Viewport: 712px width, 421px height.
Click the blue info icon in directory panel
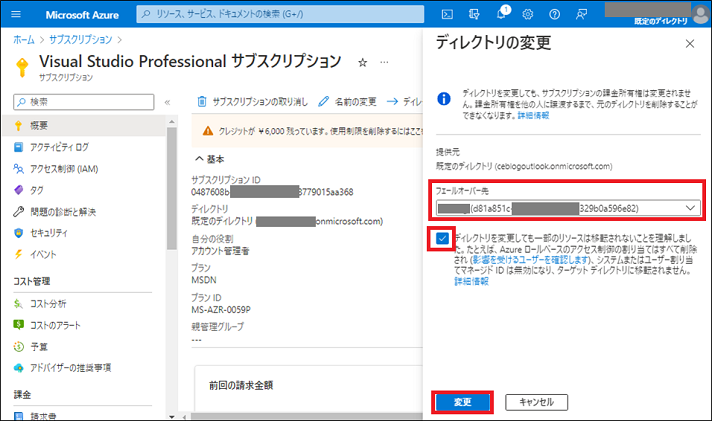(x=444, y=99)
